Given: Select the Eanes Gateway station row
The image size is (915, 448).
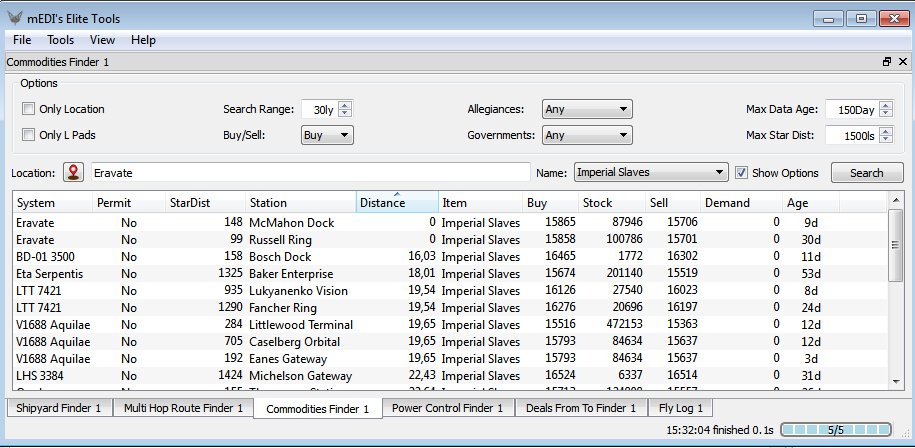Looking at the screenshot, I should click(x=450, y=358).
